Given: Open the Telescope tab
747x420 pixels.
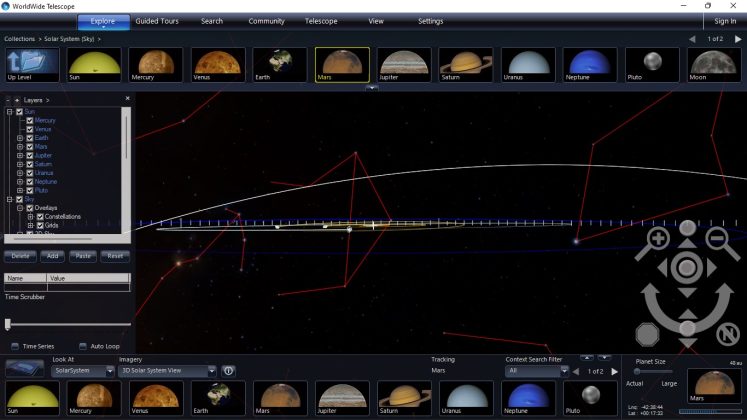Looking at the screenshot, I should coord(321,21).
